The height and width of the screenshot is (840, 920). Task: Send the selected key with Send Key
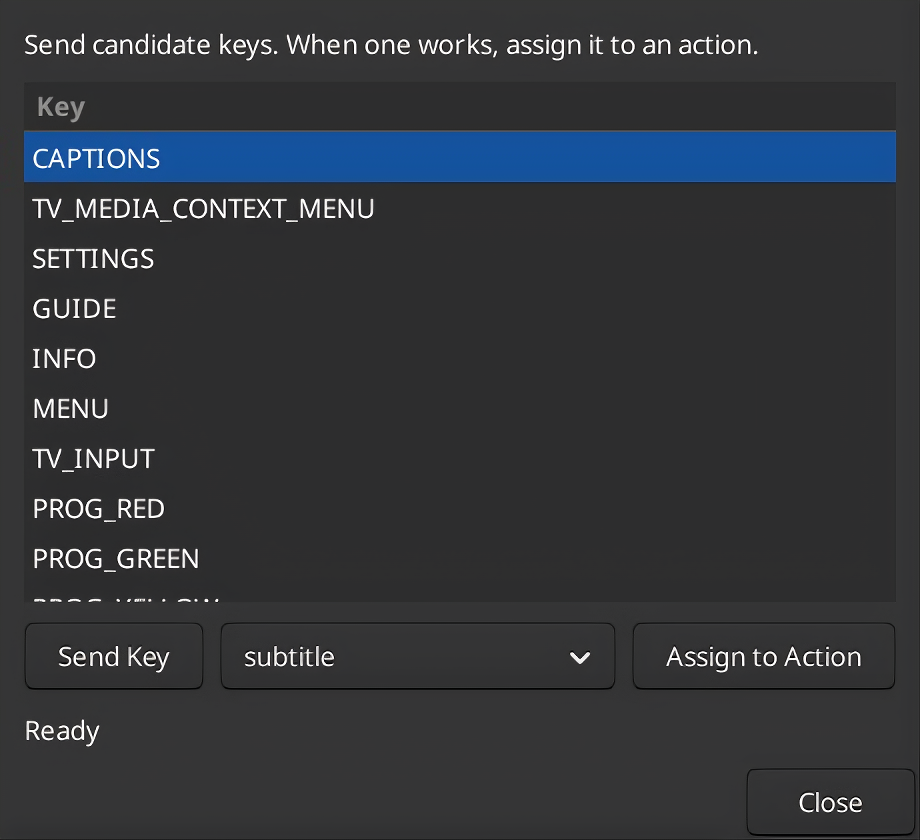click(x=114, y=656)
